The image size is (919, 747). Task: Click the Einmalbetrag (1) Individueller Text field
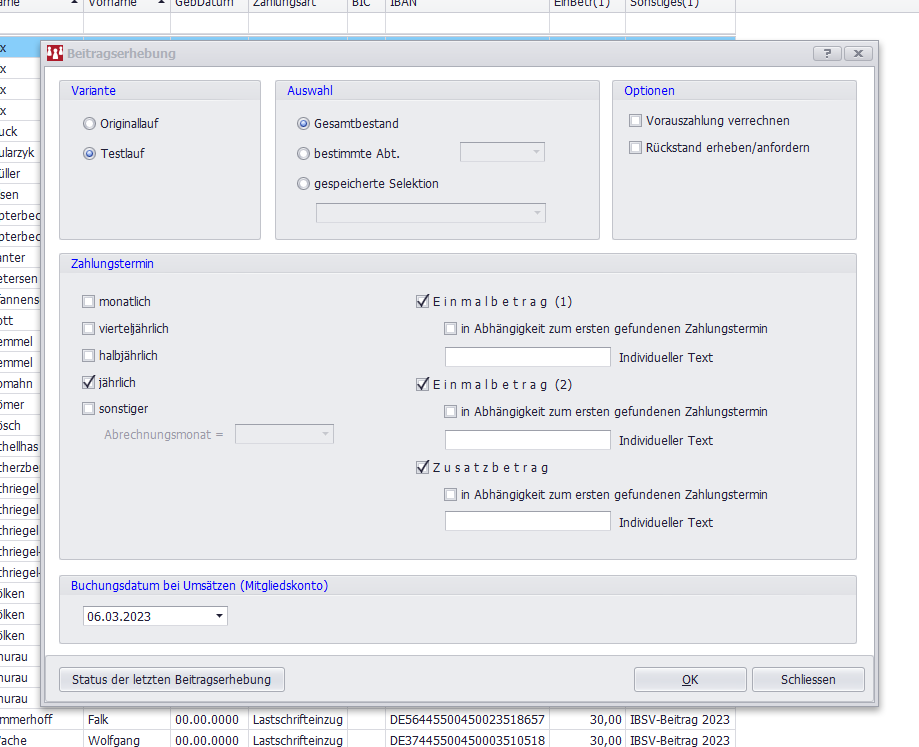pyautogui.click(x=527, y=357)
